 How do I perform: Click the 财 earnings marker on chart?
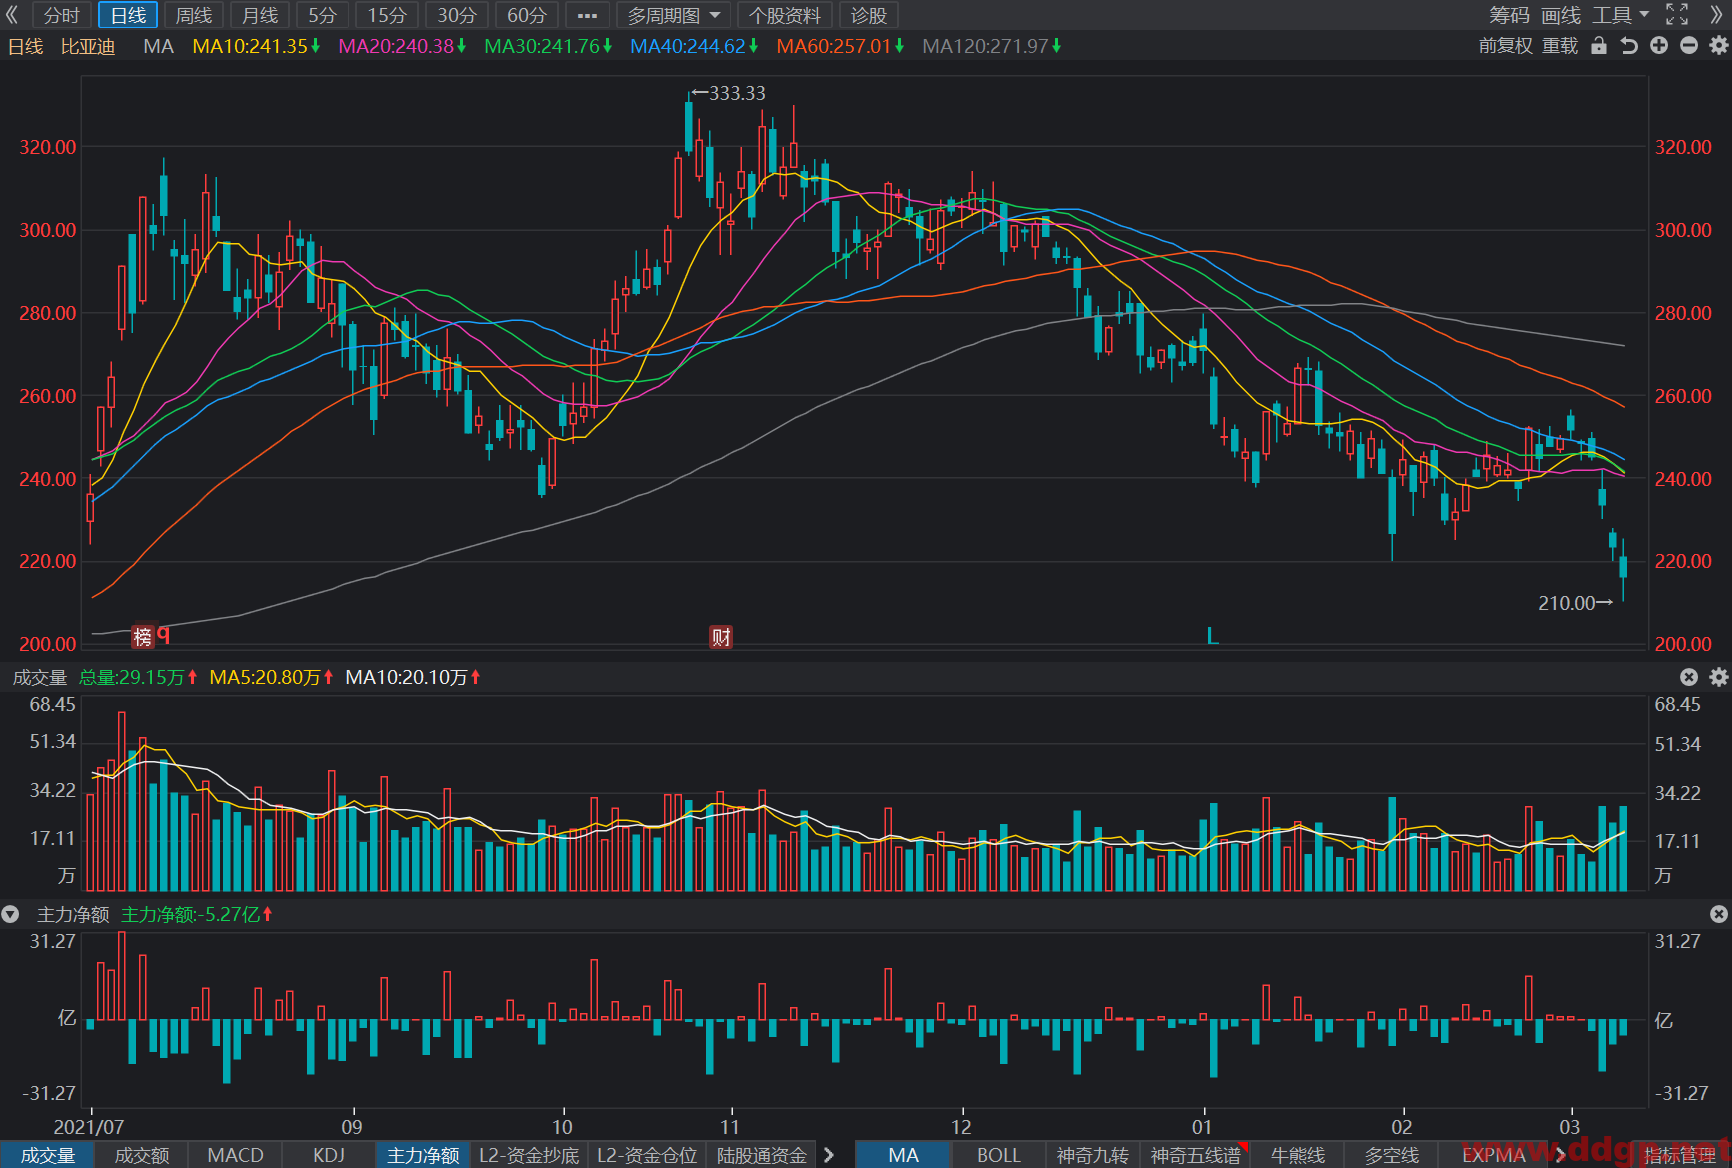pos(721,637)
